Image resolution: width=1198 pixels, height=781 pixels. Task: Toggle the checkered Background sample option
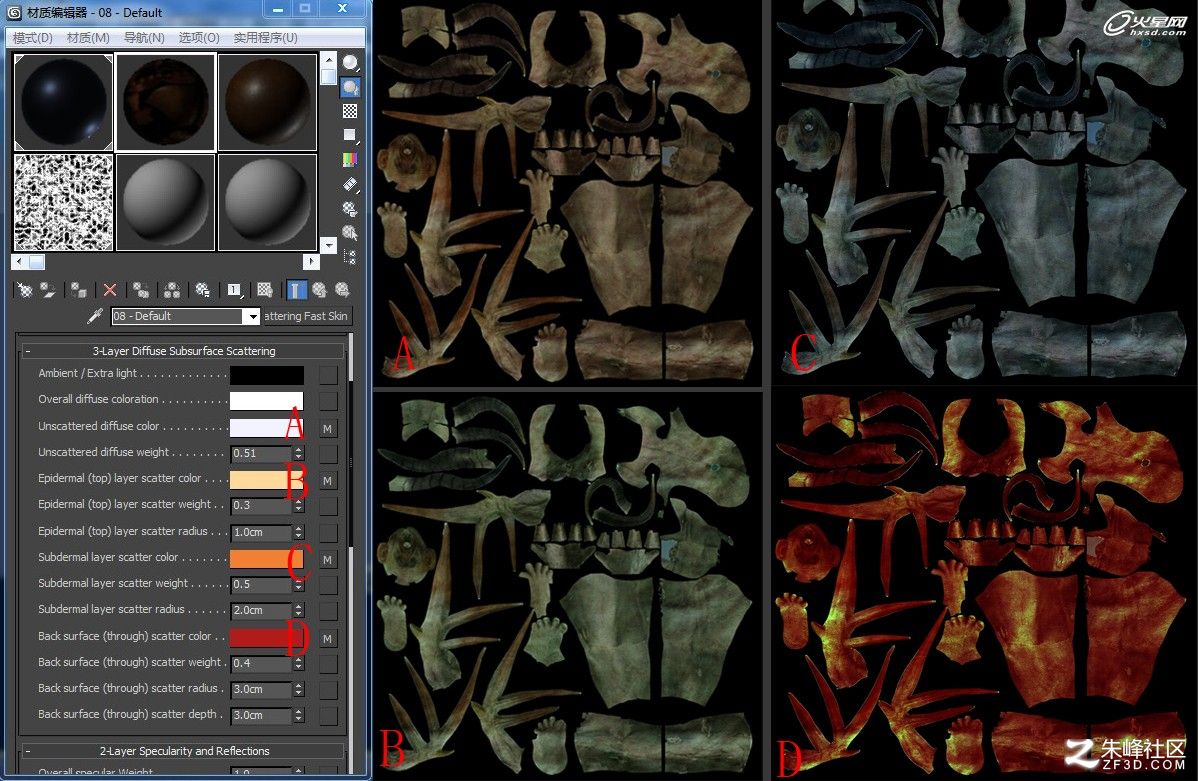coord(350,112)
